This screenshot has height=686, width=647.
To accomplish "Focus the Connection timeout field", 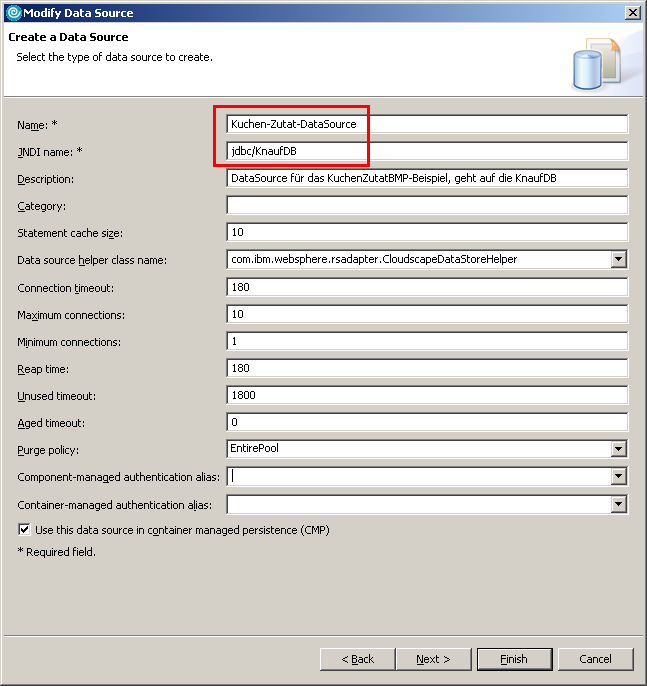I will click(x=427, y=287).
